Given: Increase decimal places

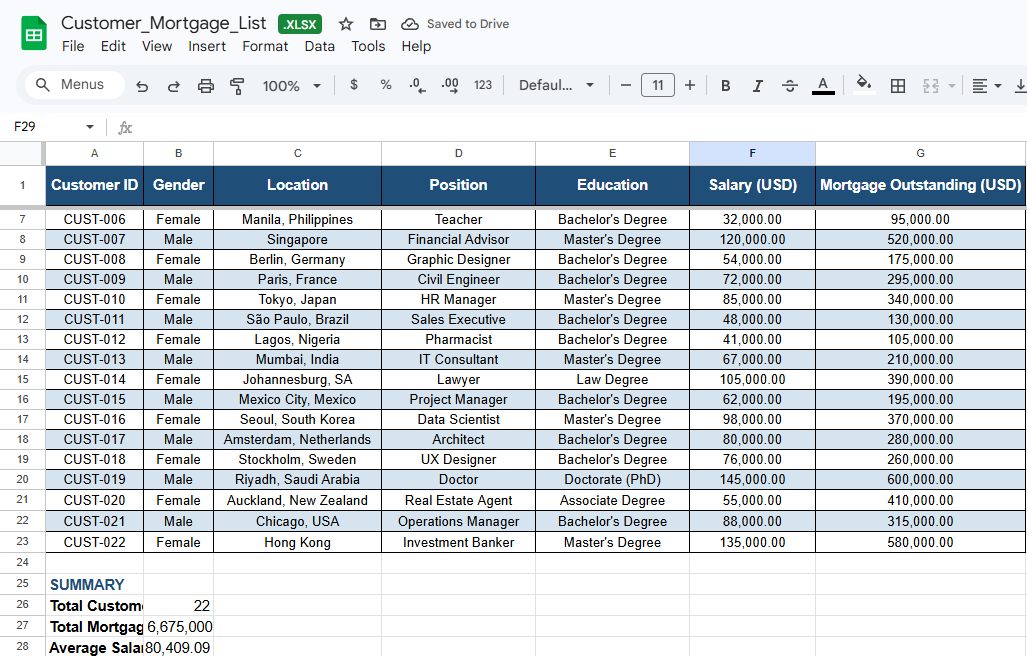Looking at the screenshot, I should [x=450, y=85].
